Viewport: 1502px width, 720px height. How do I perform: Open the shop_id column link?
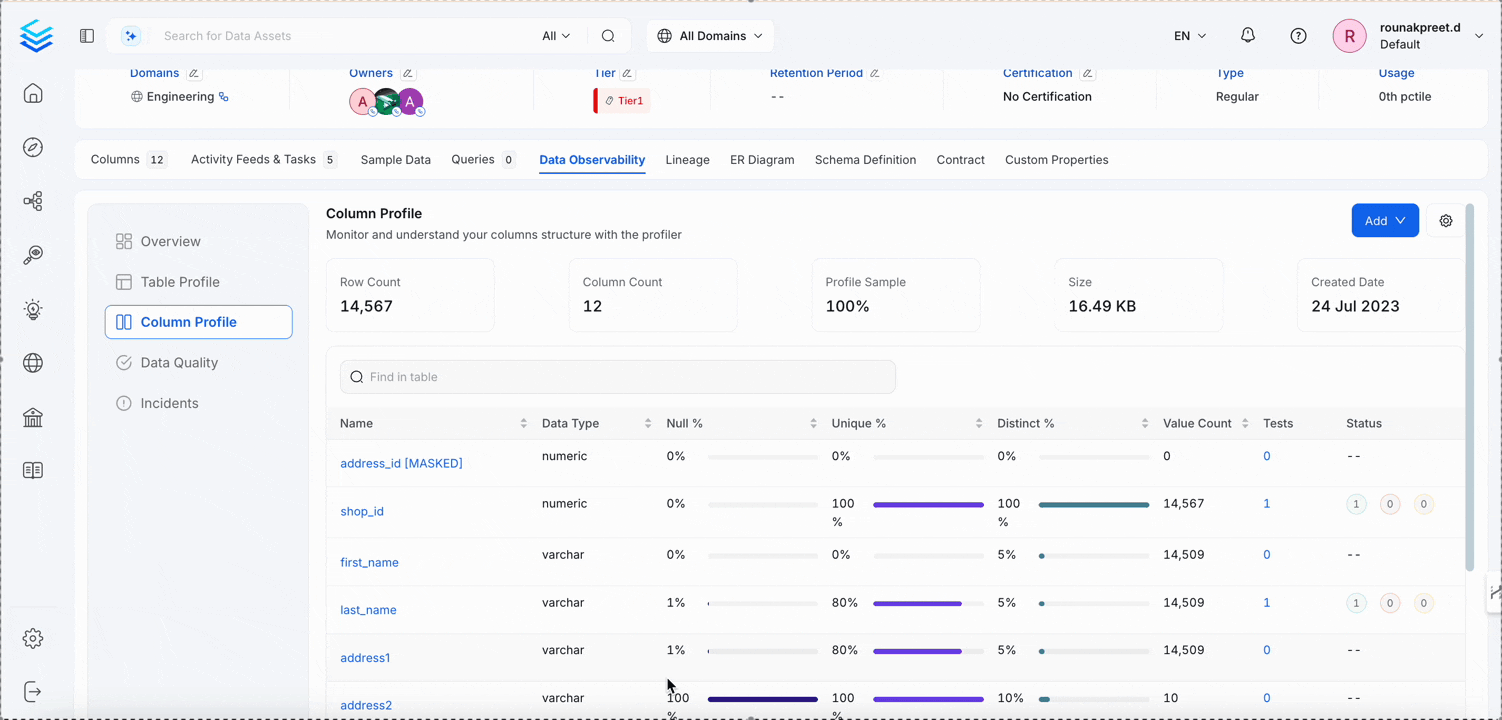click(x=362, y=511)
